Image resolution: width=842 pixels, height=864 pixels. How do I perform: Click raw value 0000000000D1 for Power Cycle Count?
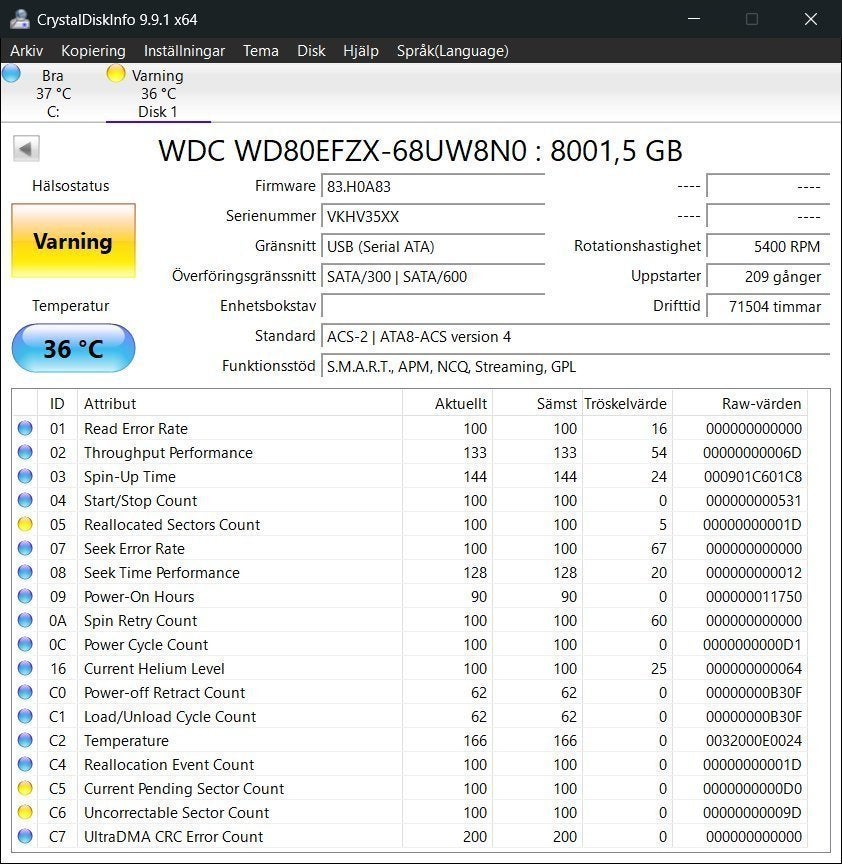click(752, 645)
